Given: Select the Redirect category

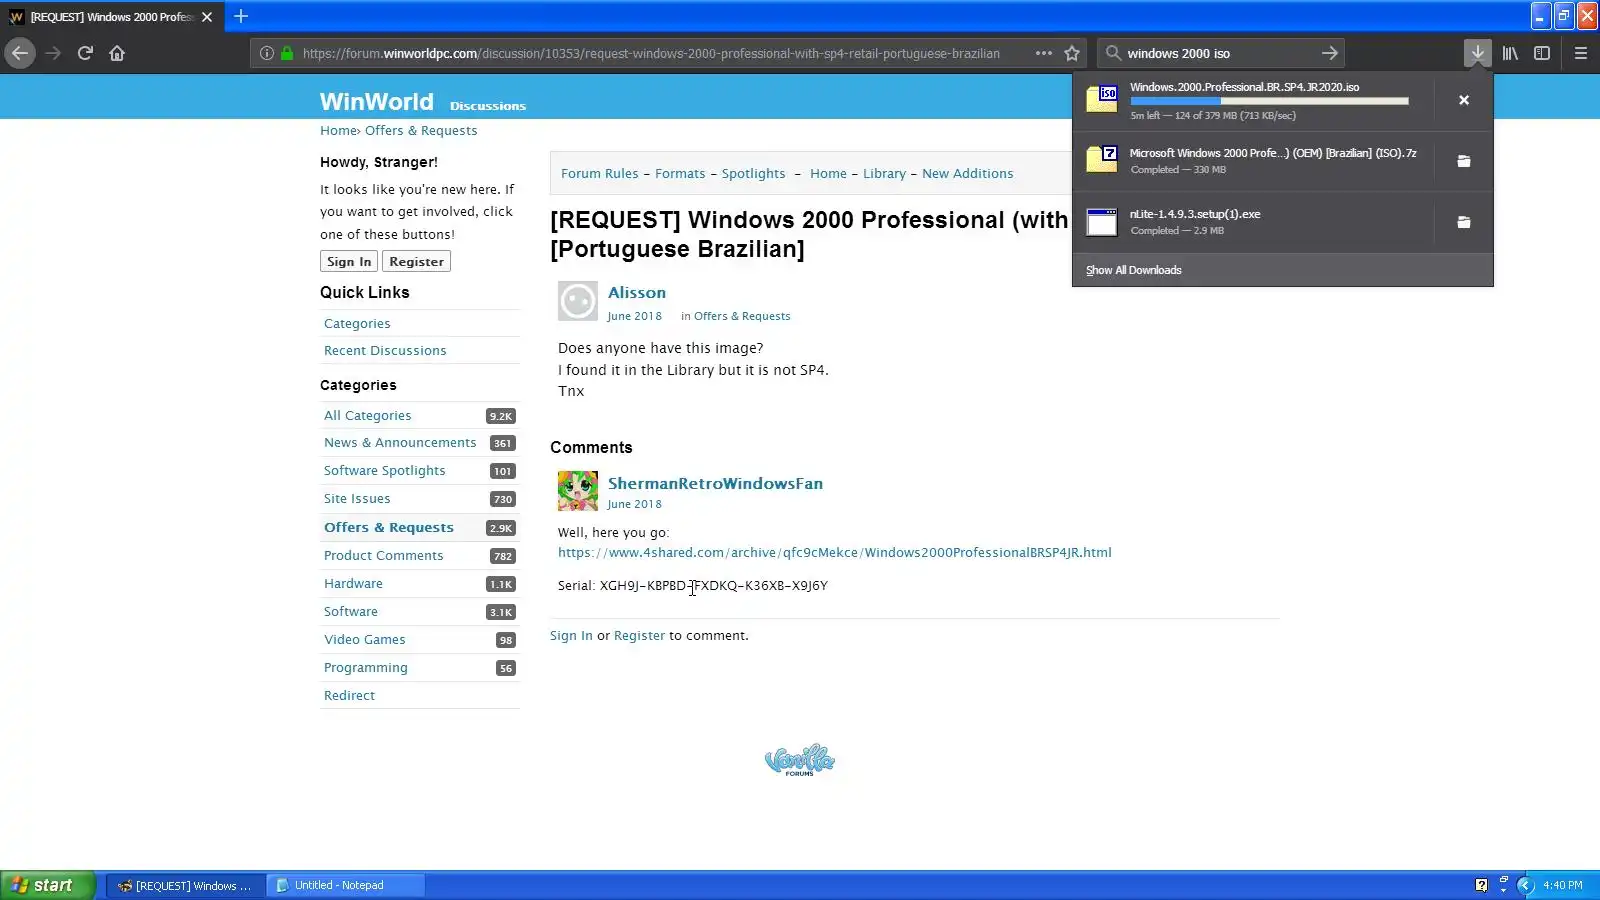Looking at the screenshot, I should pos(349,695).
